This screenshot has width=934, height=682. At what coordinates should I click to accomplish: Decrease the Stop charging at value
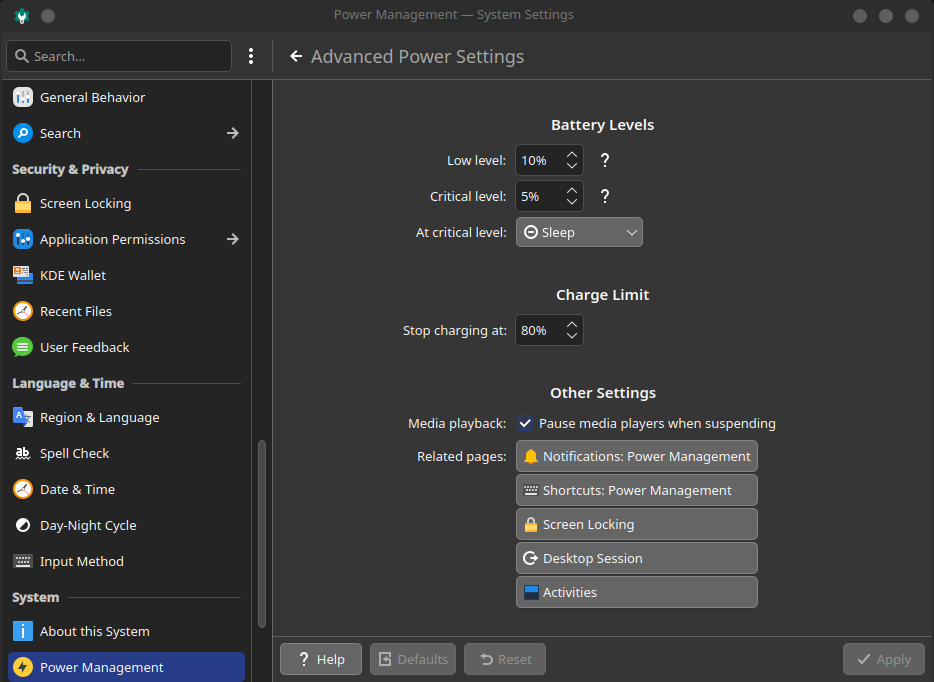(x=572, y=336)
